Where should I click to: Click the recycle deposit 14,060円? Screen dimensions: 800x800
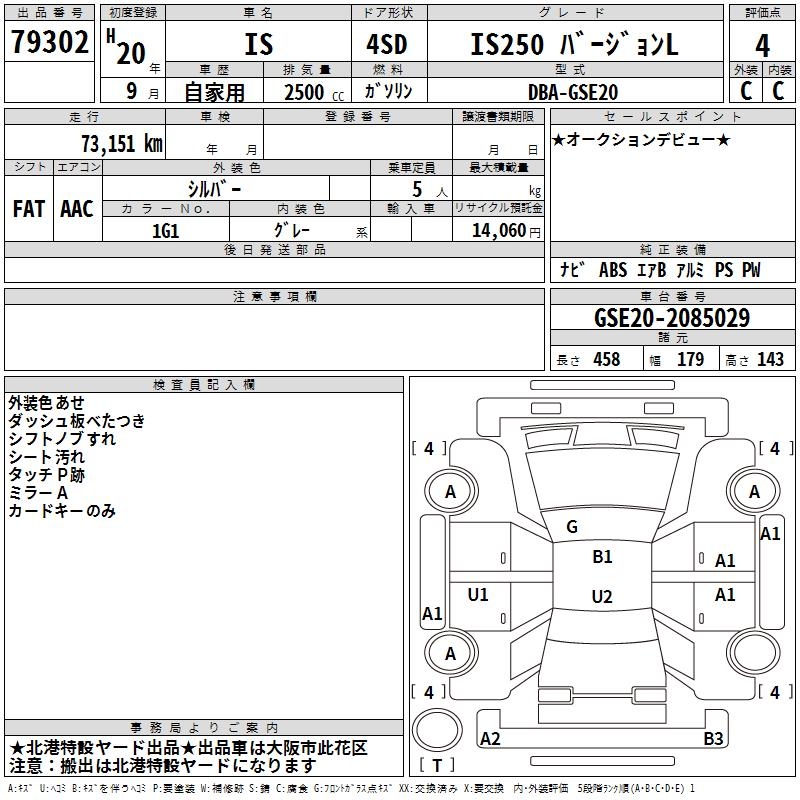pos(506,231)
